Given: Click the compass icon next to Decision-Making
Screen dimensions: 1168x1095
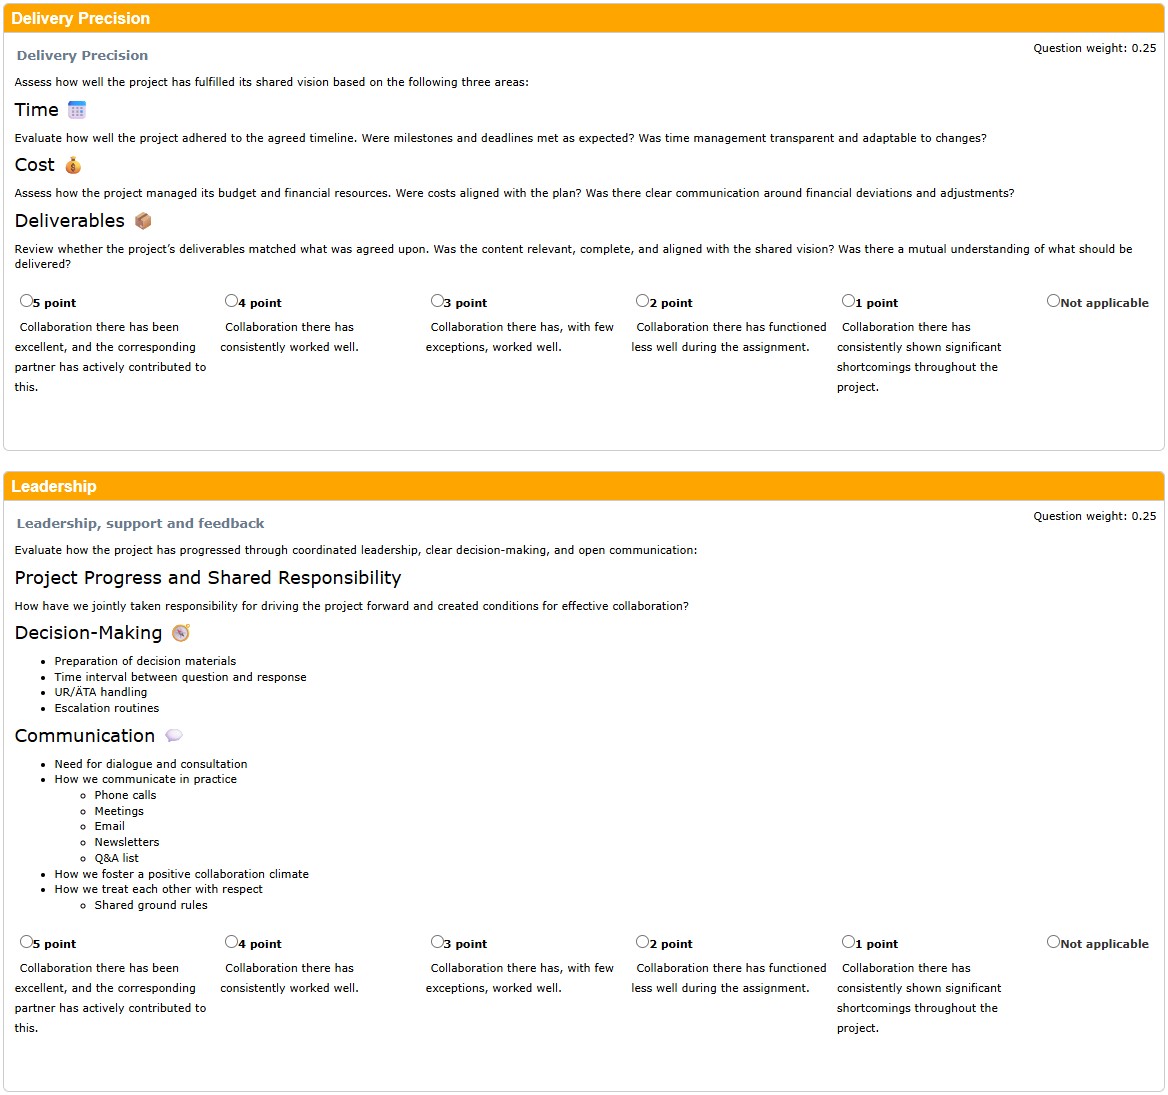Looking at the screenshot, I should pos(181,633).
